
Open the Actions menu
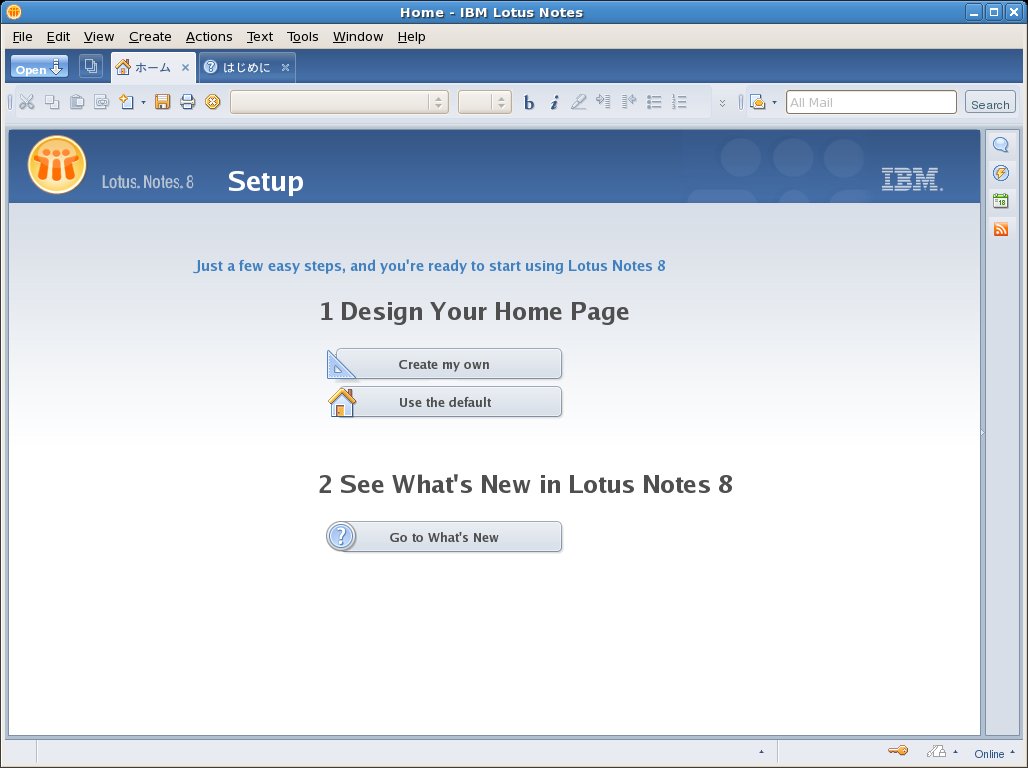pos(209,37)
